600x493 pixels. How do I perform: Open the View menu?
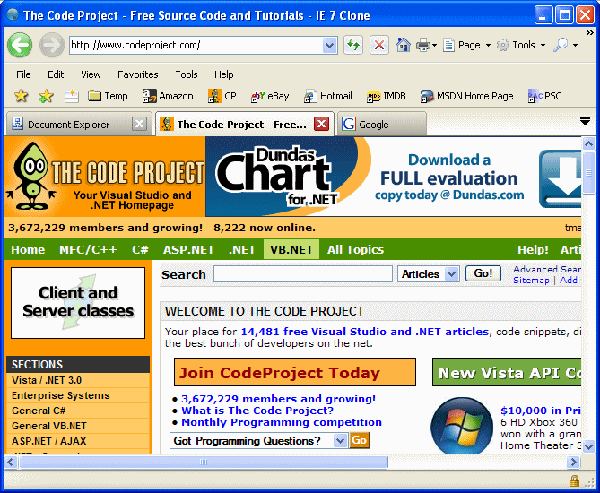(91, 74)
